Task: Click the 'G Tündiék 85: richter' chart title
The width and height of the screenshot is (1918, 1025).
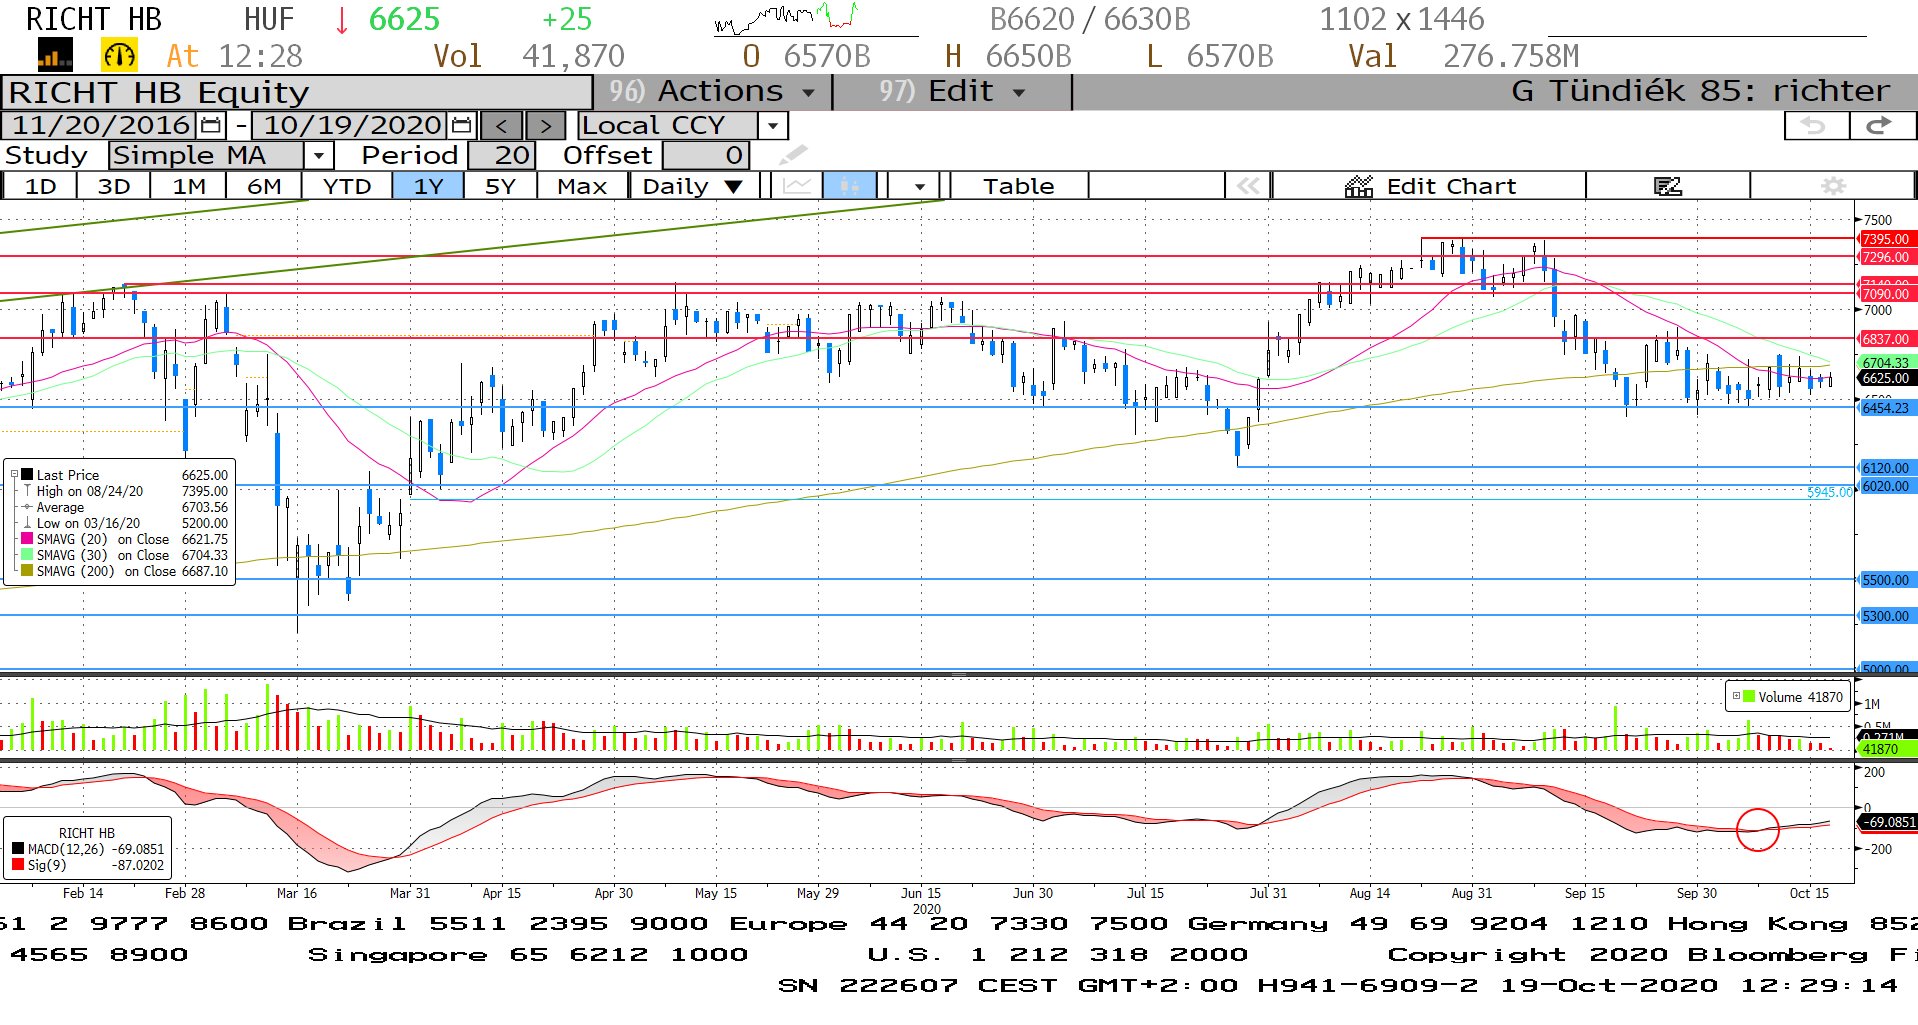Action: pos(1700,91)
